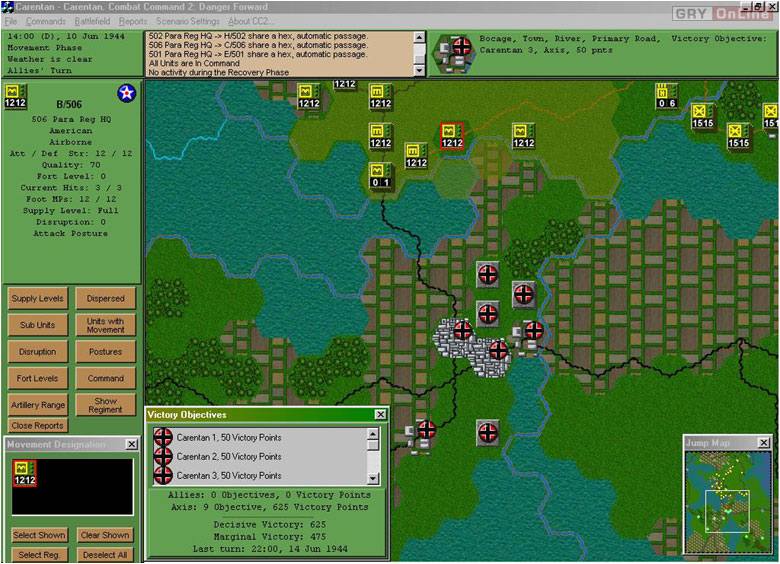Viewport: 780px width, 564px height.
Task: Close the Victory Objectives window
Action: (380, 414)
